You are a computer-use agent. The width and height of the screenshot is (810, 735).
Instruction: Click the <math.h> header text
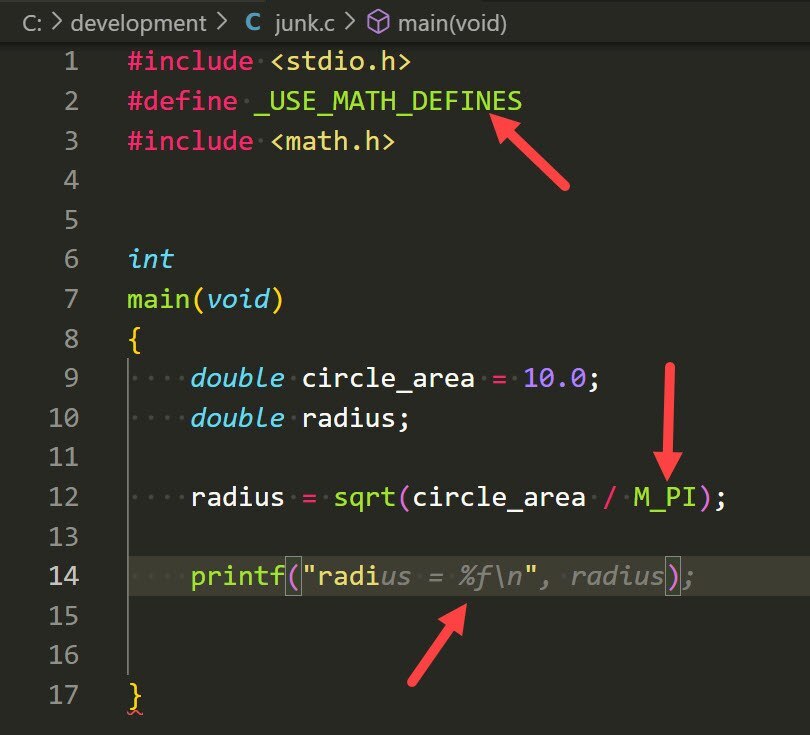pos(333,141)
